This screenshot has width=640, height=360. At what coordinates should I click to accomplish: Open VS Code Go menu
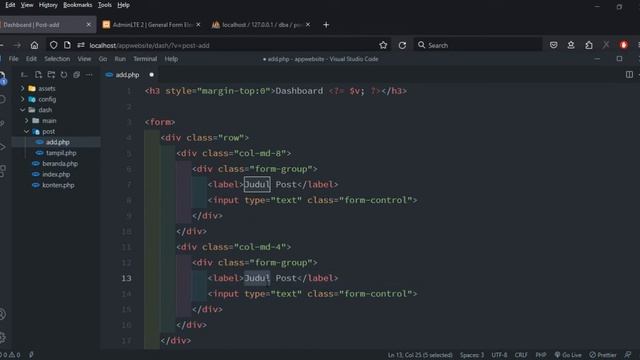(102, 59)
